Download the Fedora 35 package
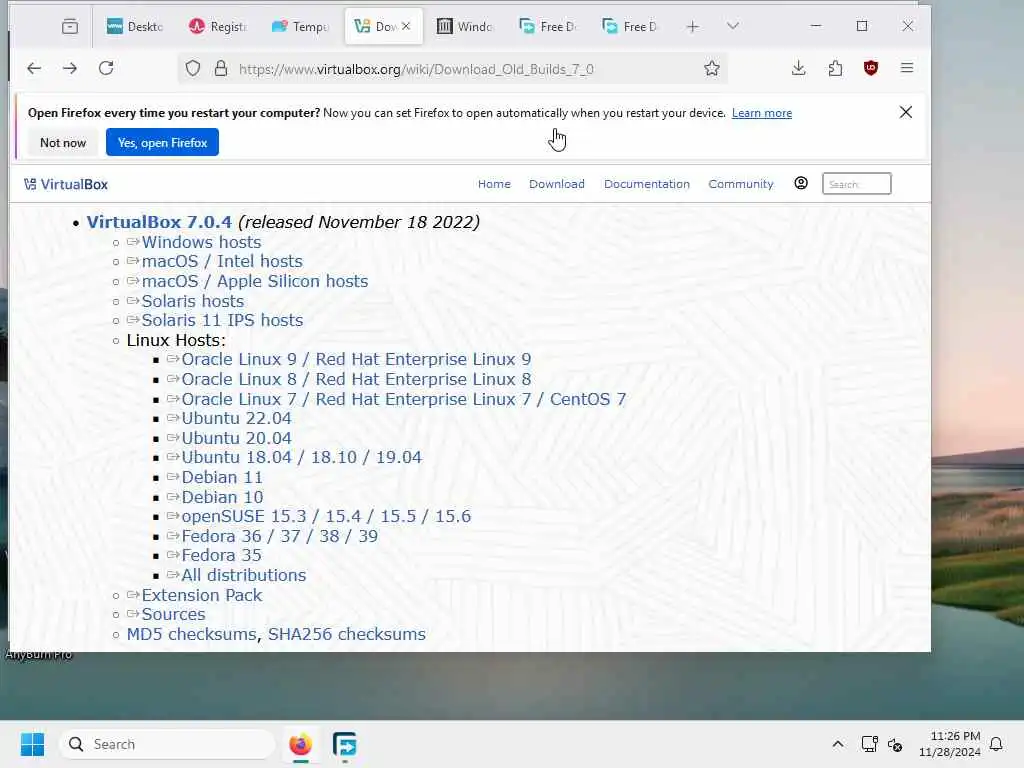The image size is (1024, 768). (221, 555)
